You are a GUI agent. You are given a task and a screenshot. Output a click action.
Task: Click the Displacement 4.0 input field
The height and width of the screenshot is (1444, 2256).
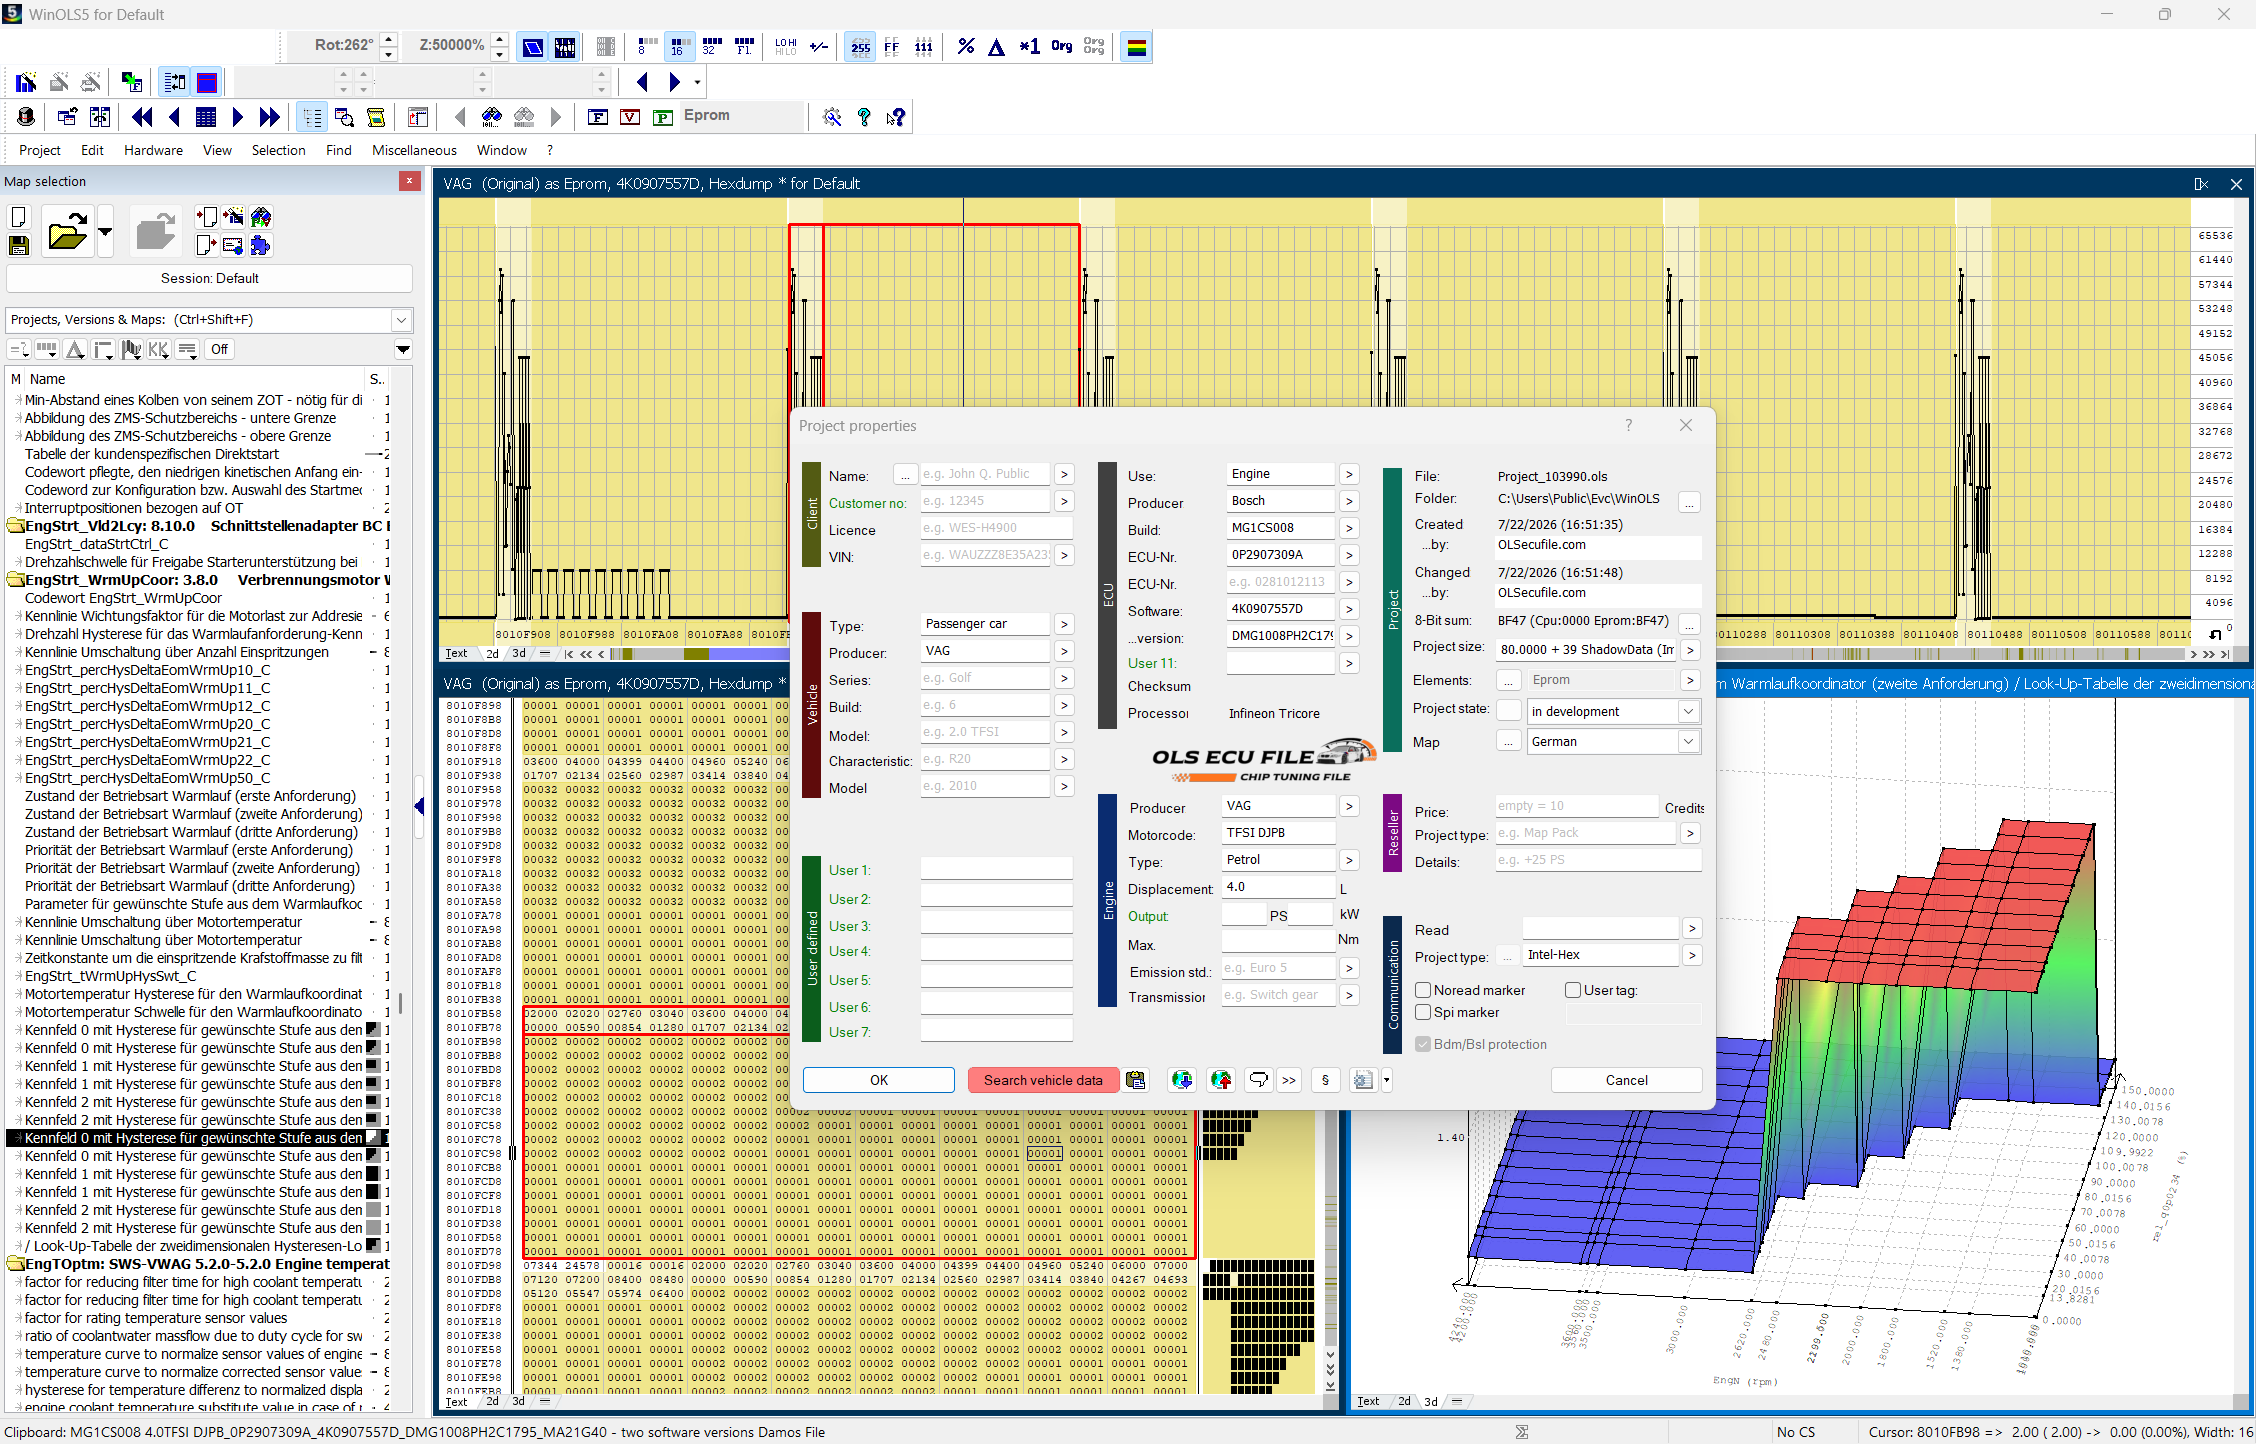1278,887
